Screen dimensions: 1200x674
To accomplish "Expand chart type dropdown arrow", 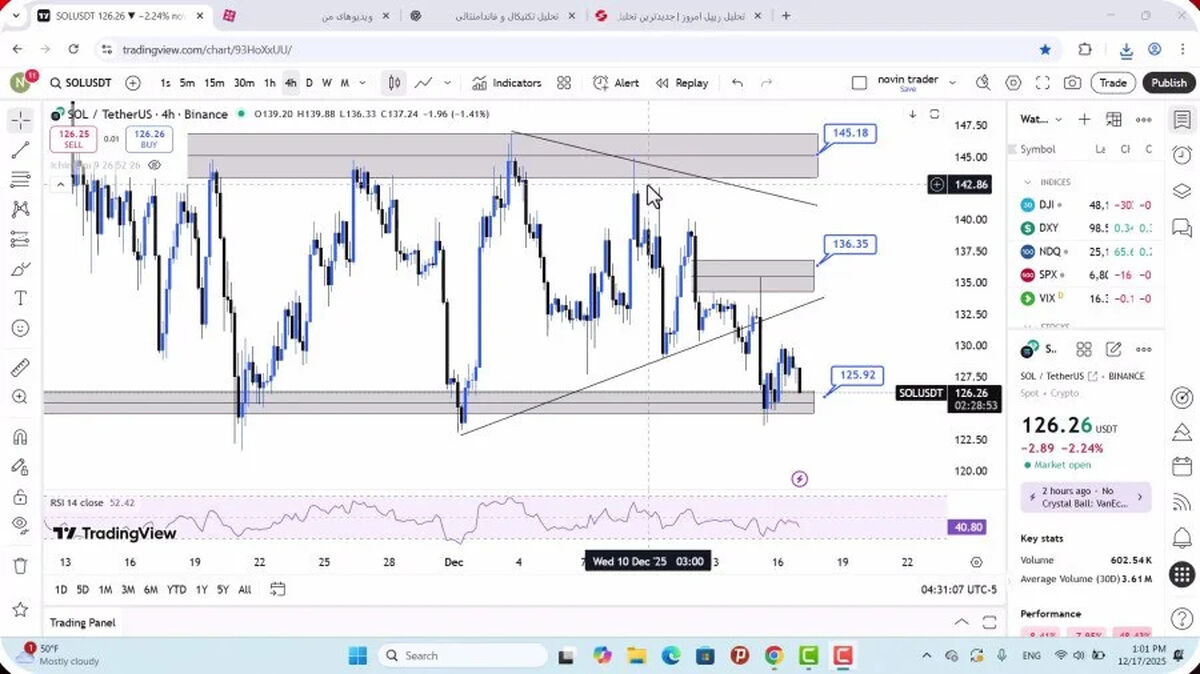I will (x=447, y=83).
